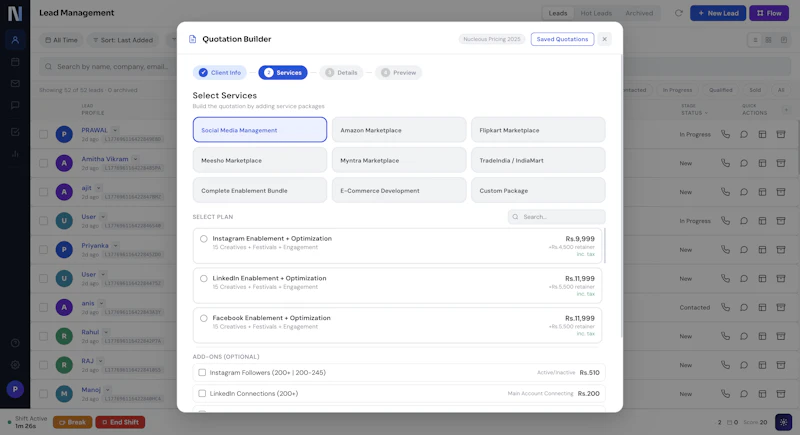Filter leads by Qualified stage

click(720, 90)
